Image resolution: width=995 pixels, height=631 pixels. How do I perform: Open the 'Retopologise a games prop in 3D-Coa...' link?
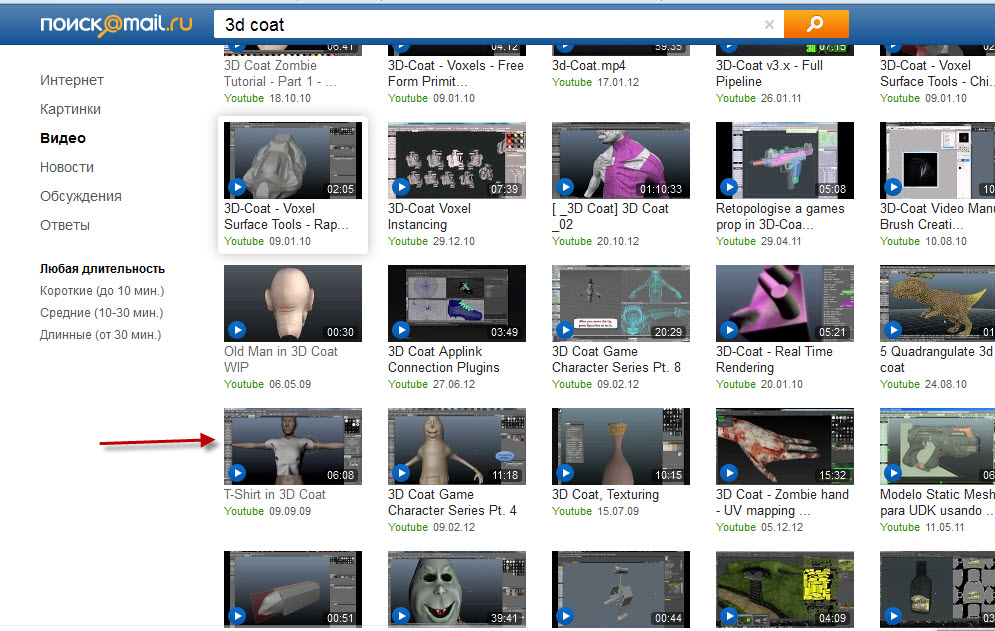[780, 216]
